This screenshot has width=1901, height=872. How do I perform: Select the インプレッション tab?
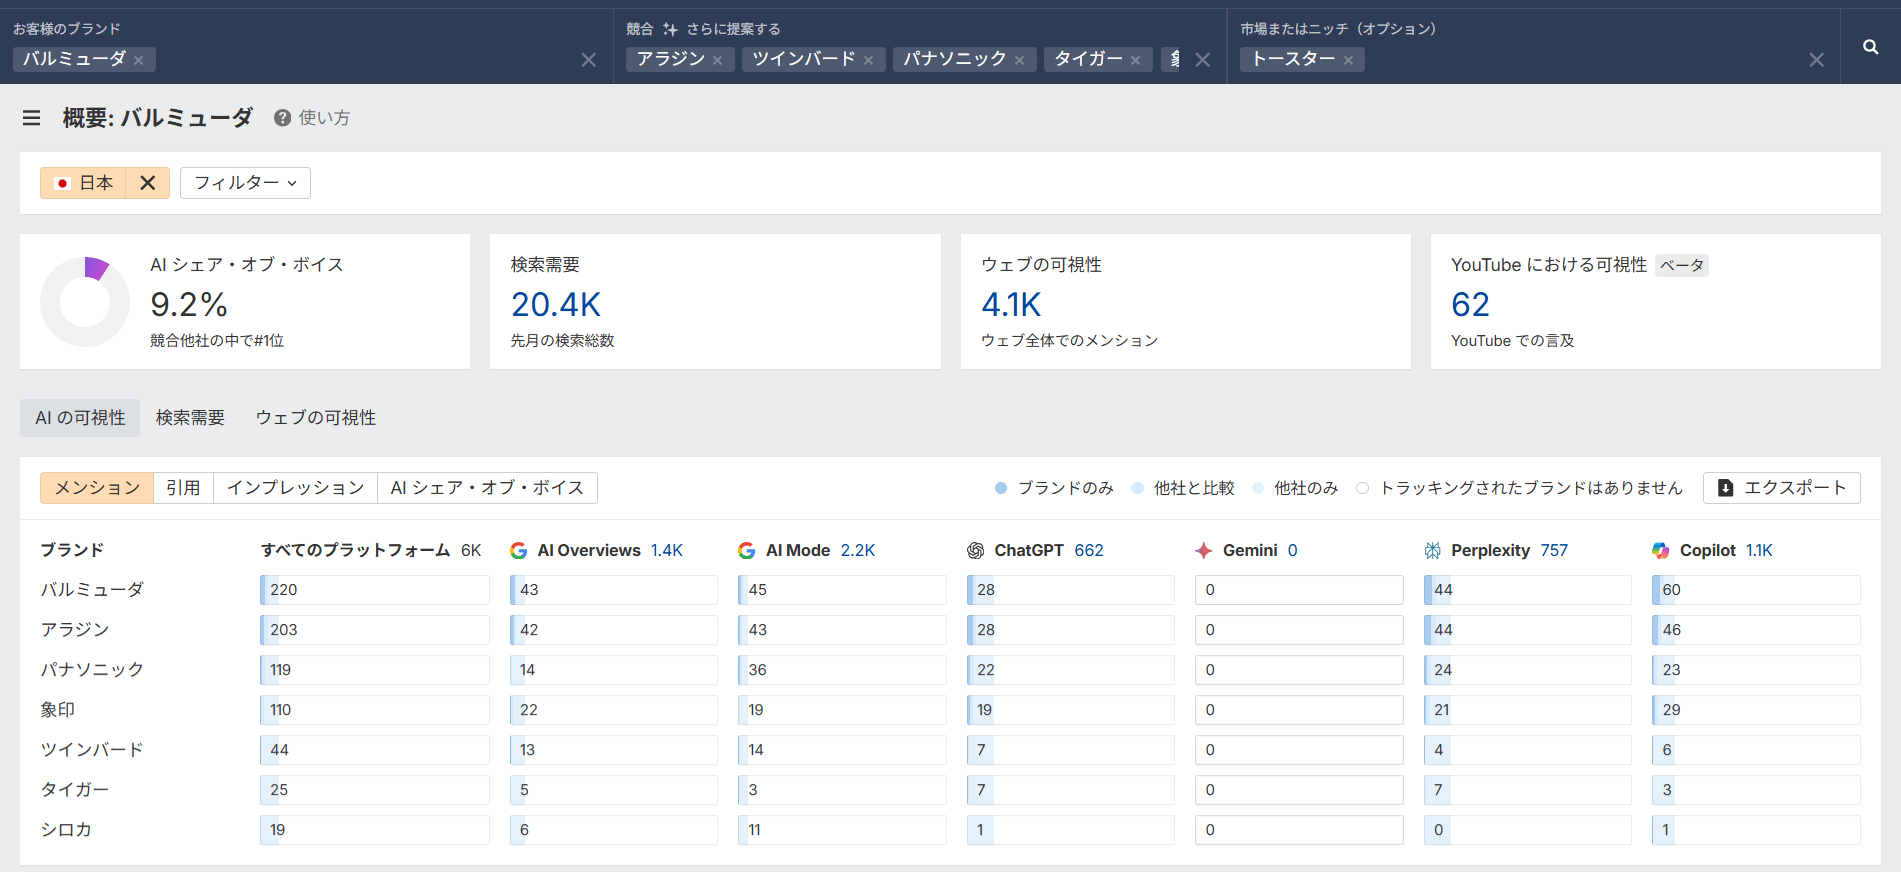(x=295, y=488)
